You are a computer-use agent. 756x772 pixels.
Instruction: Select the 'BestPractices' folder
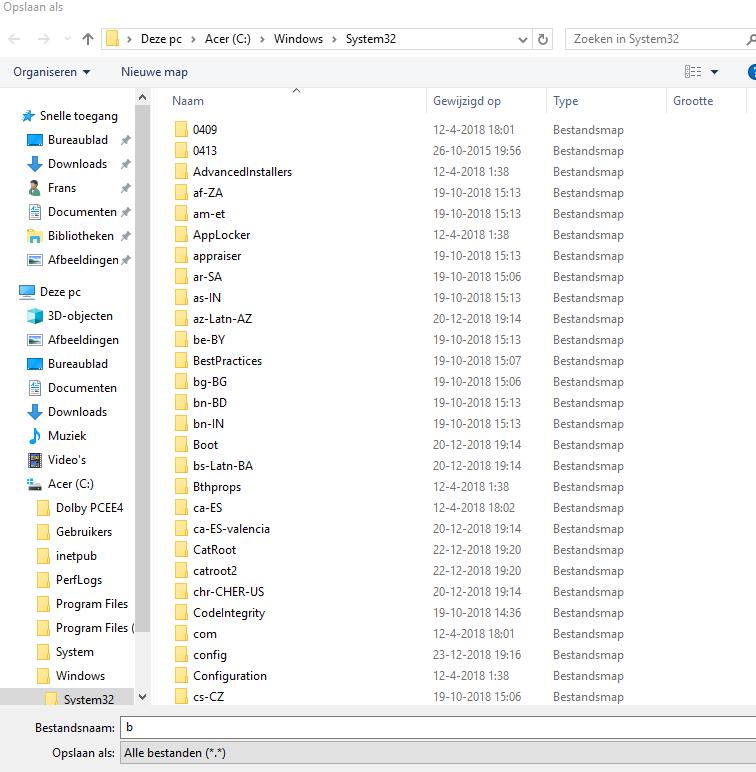click(x=227, y=361)
